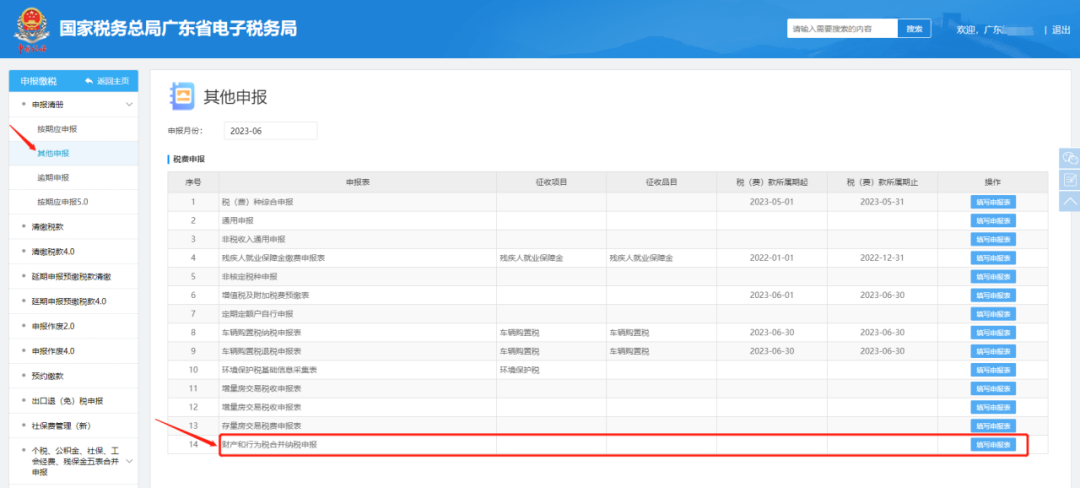Click the 欢迎，广东 username text
1080x488 pixels.
(979, 30)
